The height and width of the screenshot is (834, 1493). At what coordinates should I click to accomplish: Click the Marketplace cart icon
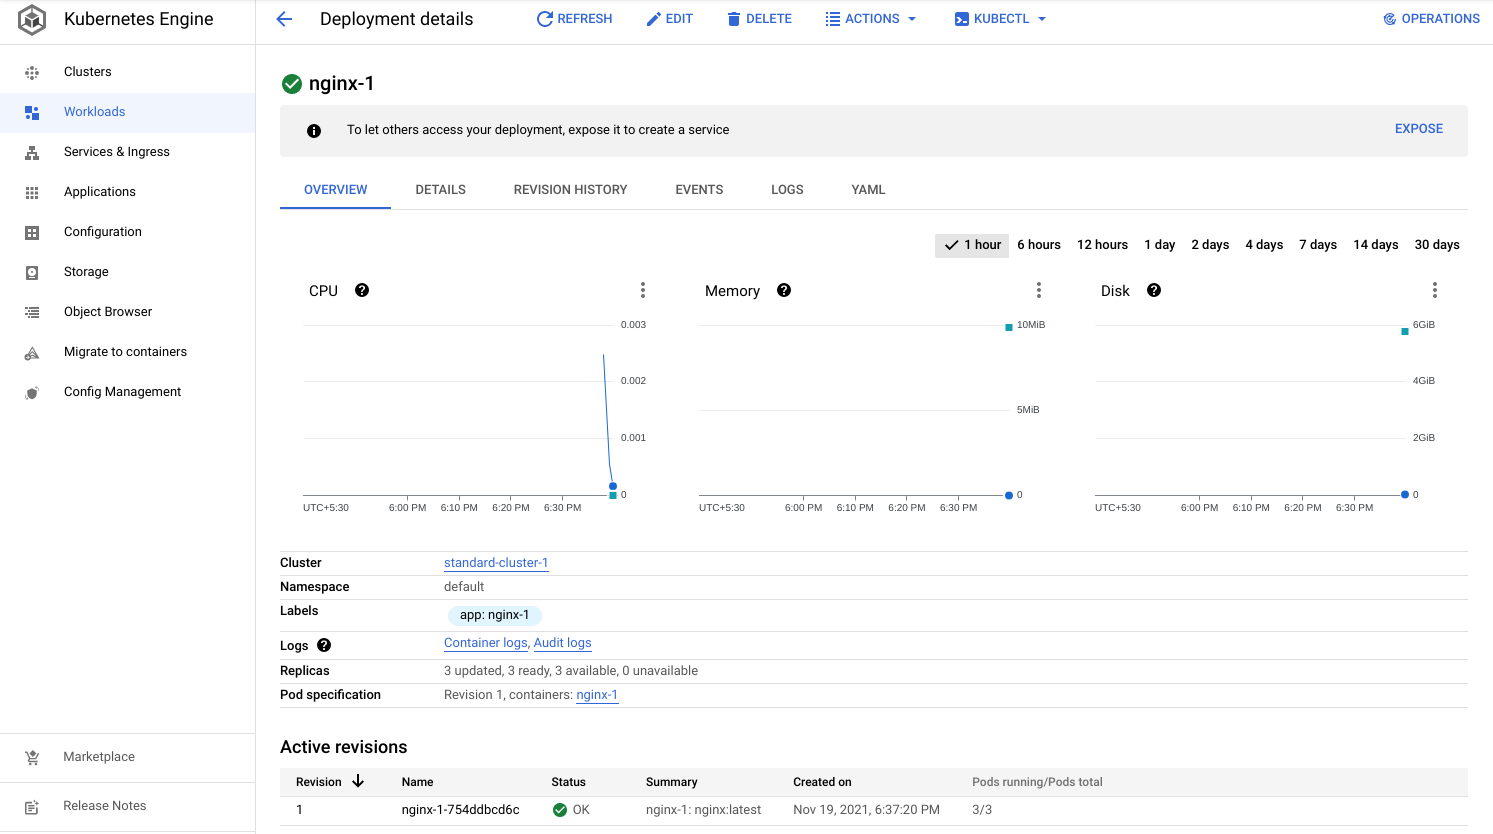32,757
